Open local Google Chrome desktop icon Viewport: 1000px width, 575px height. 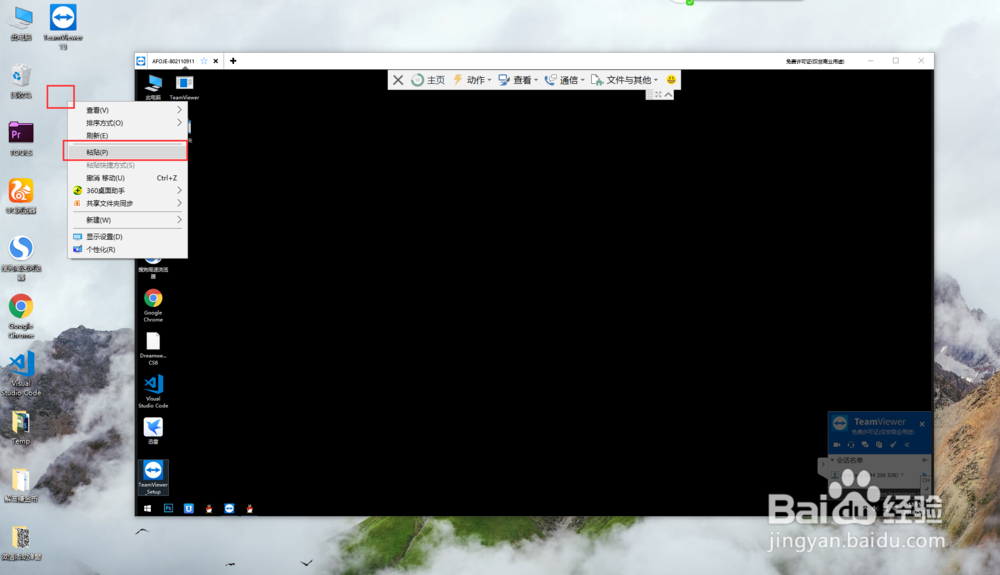(x=21, y=316)
